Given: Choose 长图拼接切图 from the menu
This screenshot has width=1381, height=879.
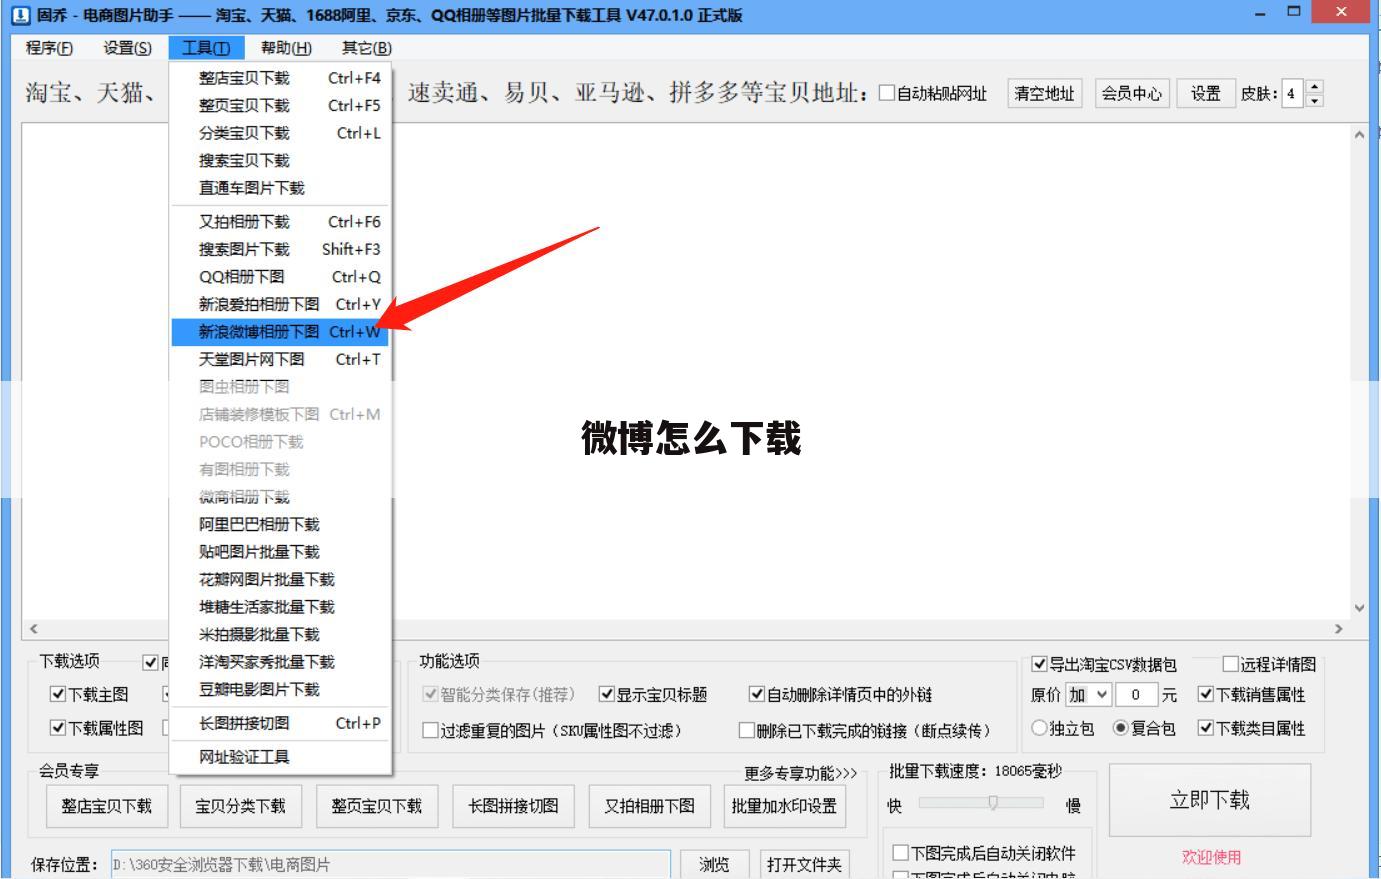Looking at the screenshot, I should point(280,723).
